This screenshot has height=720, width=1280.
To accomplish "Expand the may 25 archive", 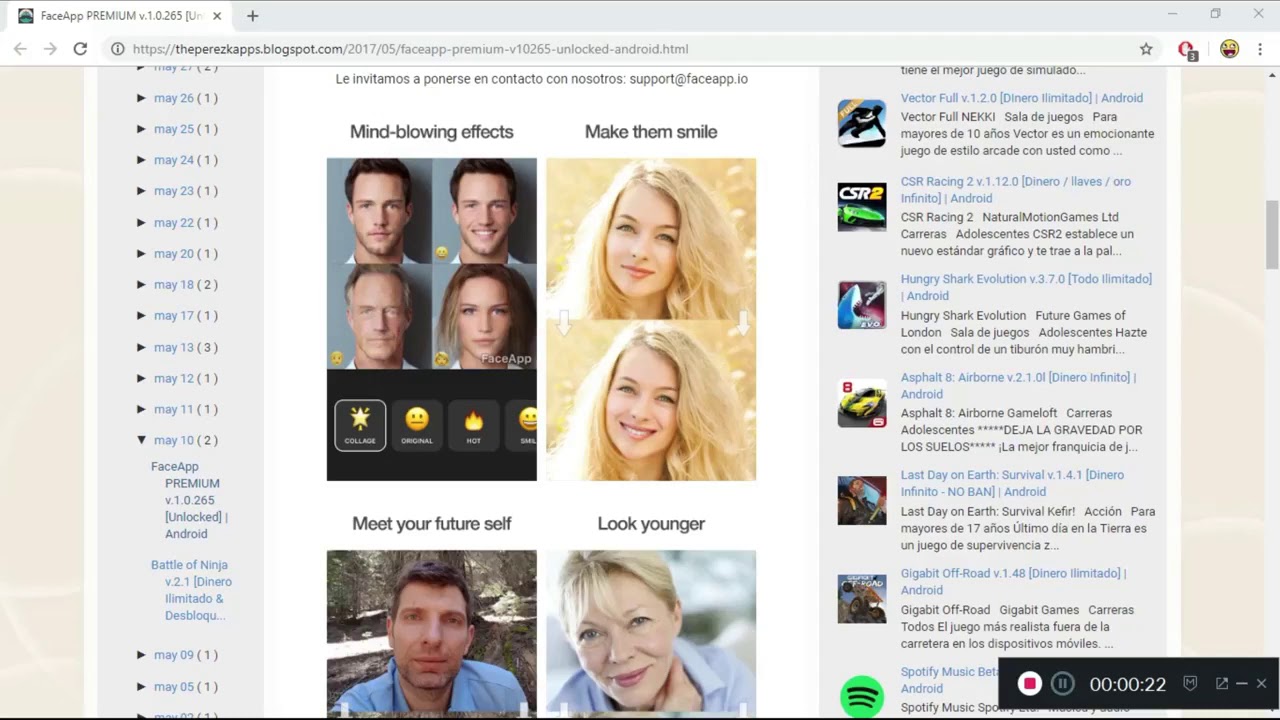I will [x=141, y=129].
